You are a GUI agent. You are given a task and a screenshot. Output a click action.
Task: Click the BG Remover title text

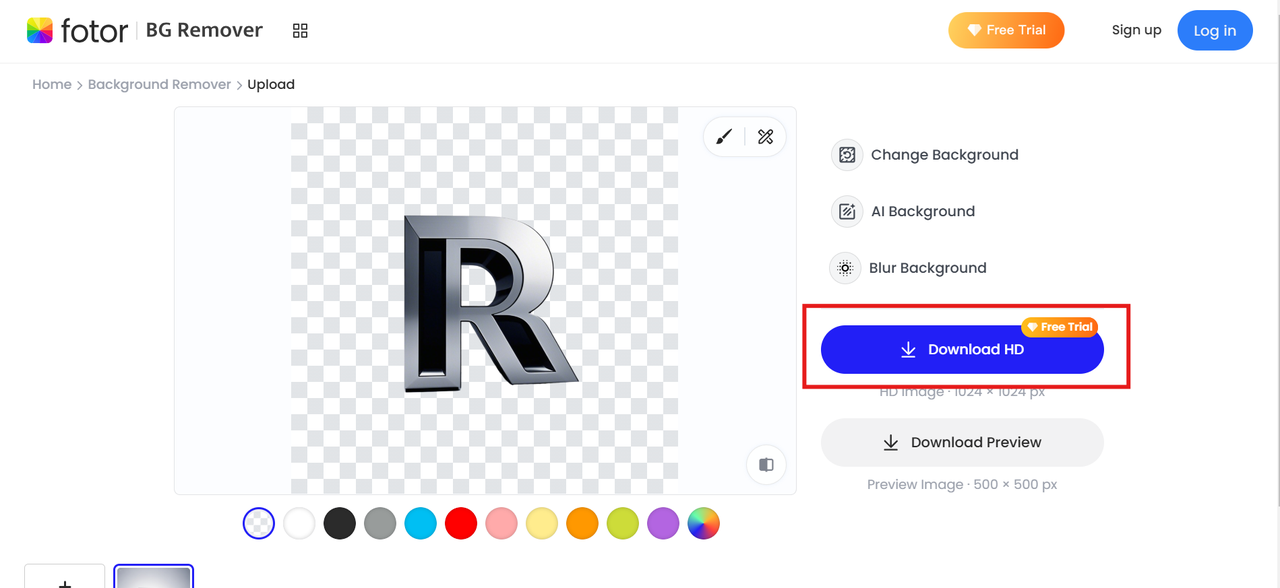coord(204,30)
